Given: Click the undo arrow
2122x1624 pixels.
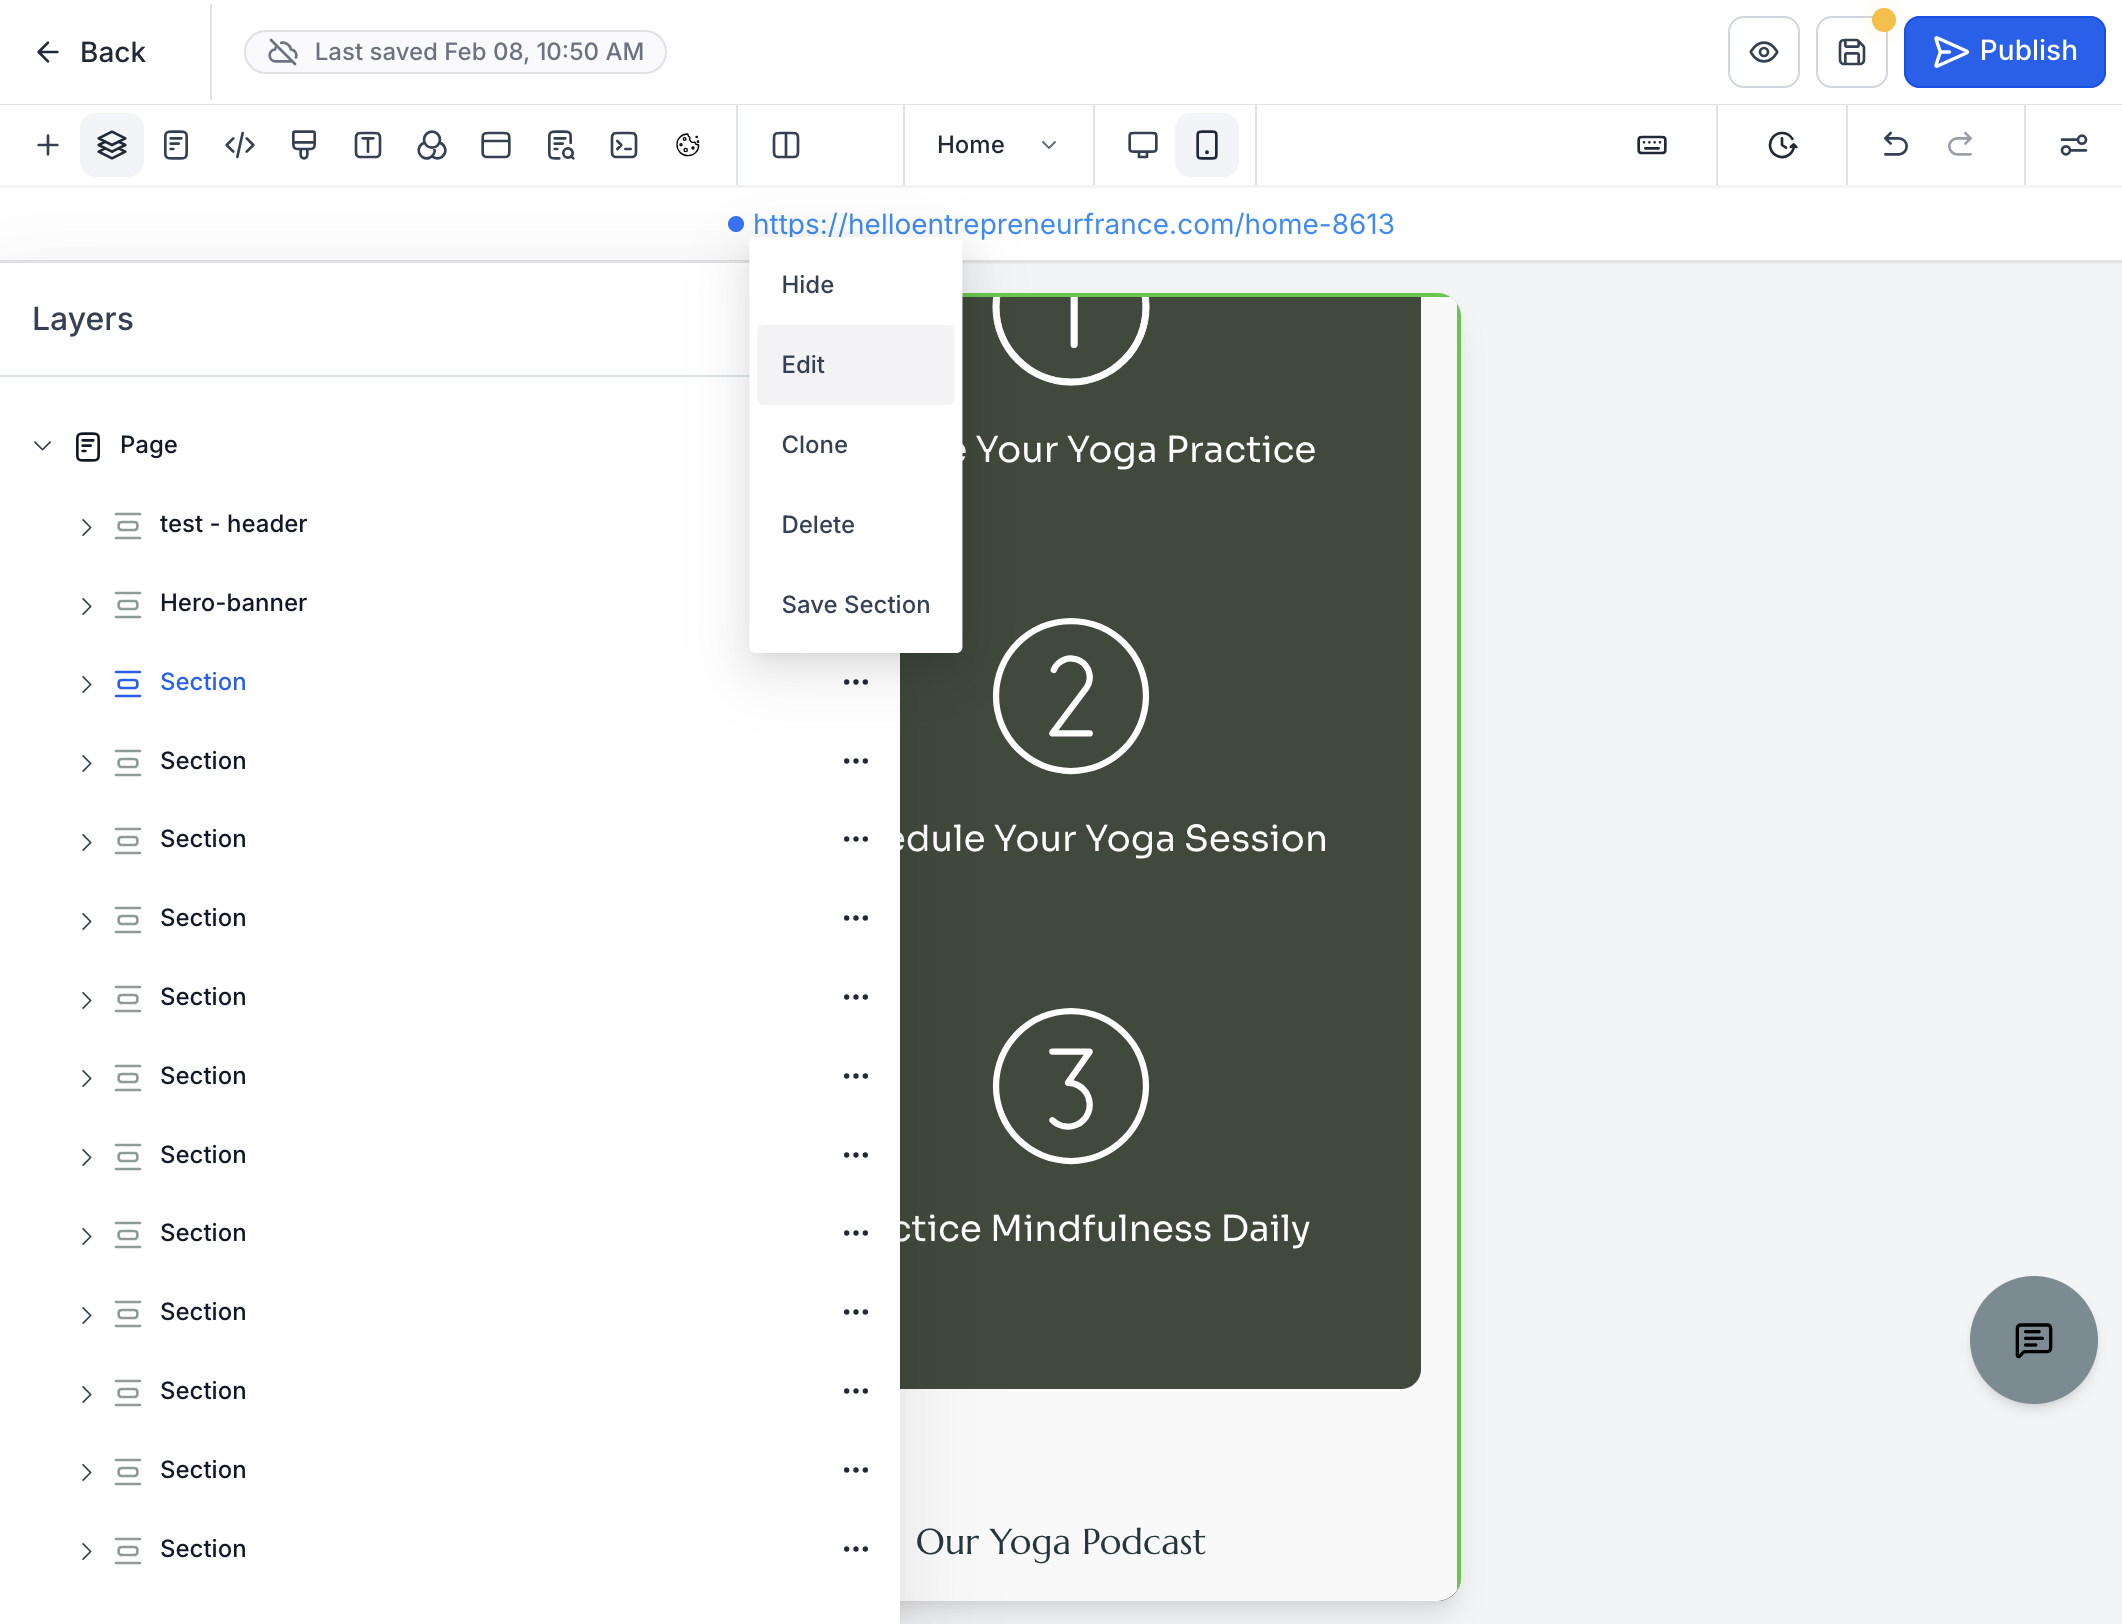Looking at the screenshot, I should [1895, 145].
